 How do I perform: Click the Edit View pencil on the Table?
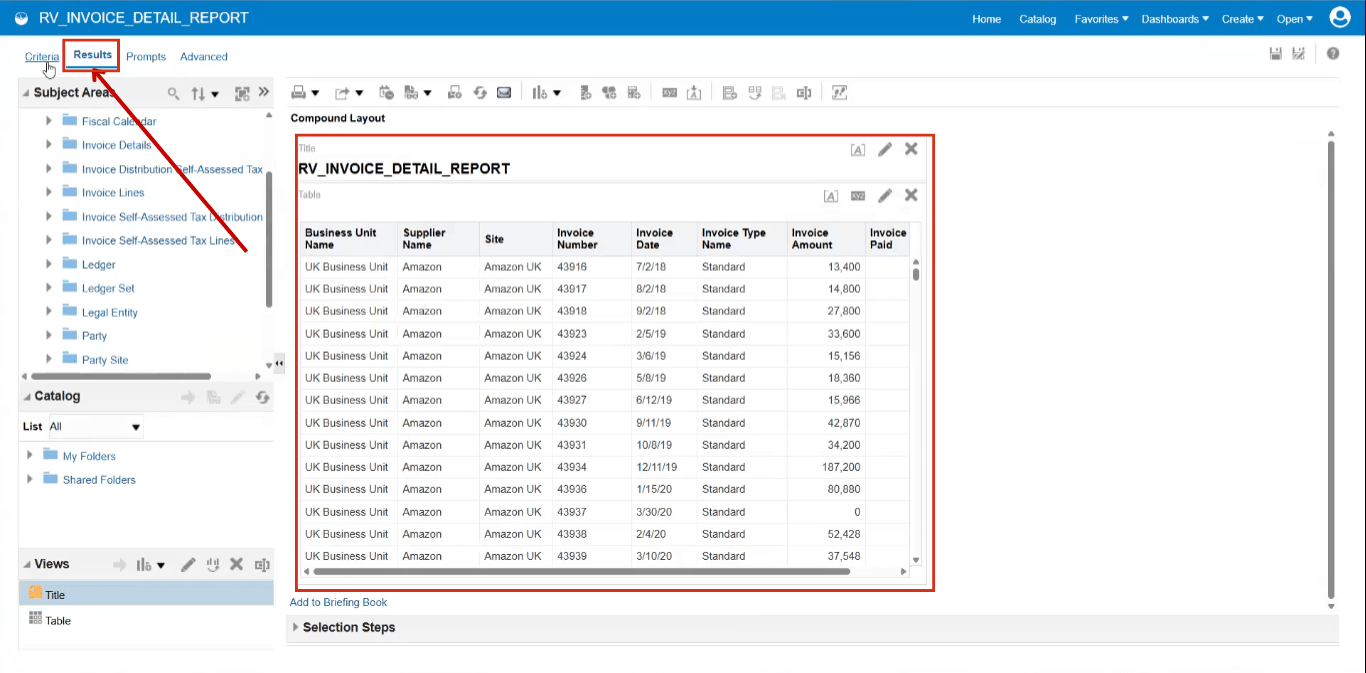click(884, 195)
